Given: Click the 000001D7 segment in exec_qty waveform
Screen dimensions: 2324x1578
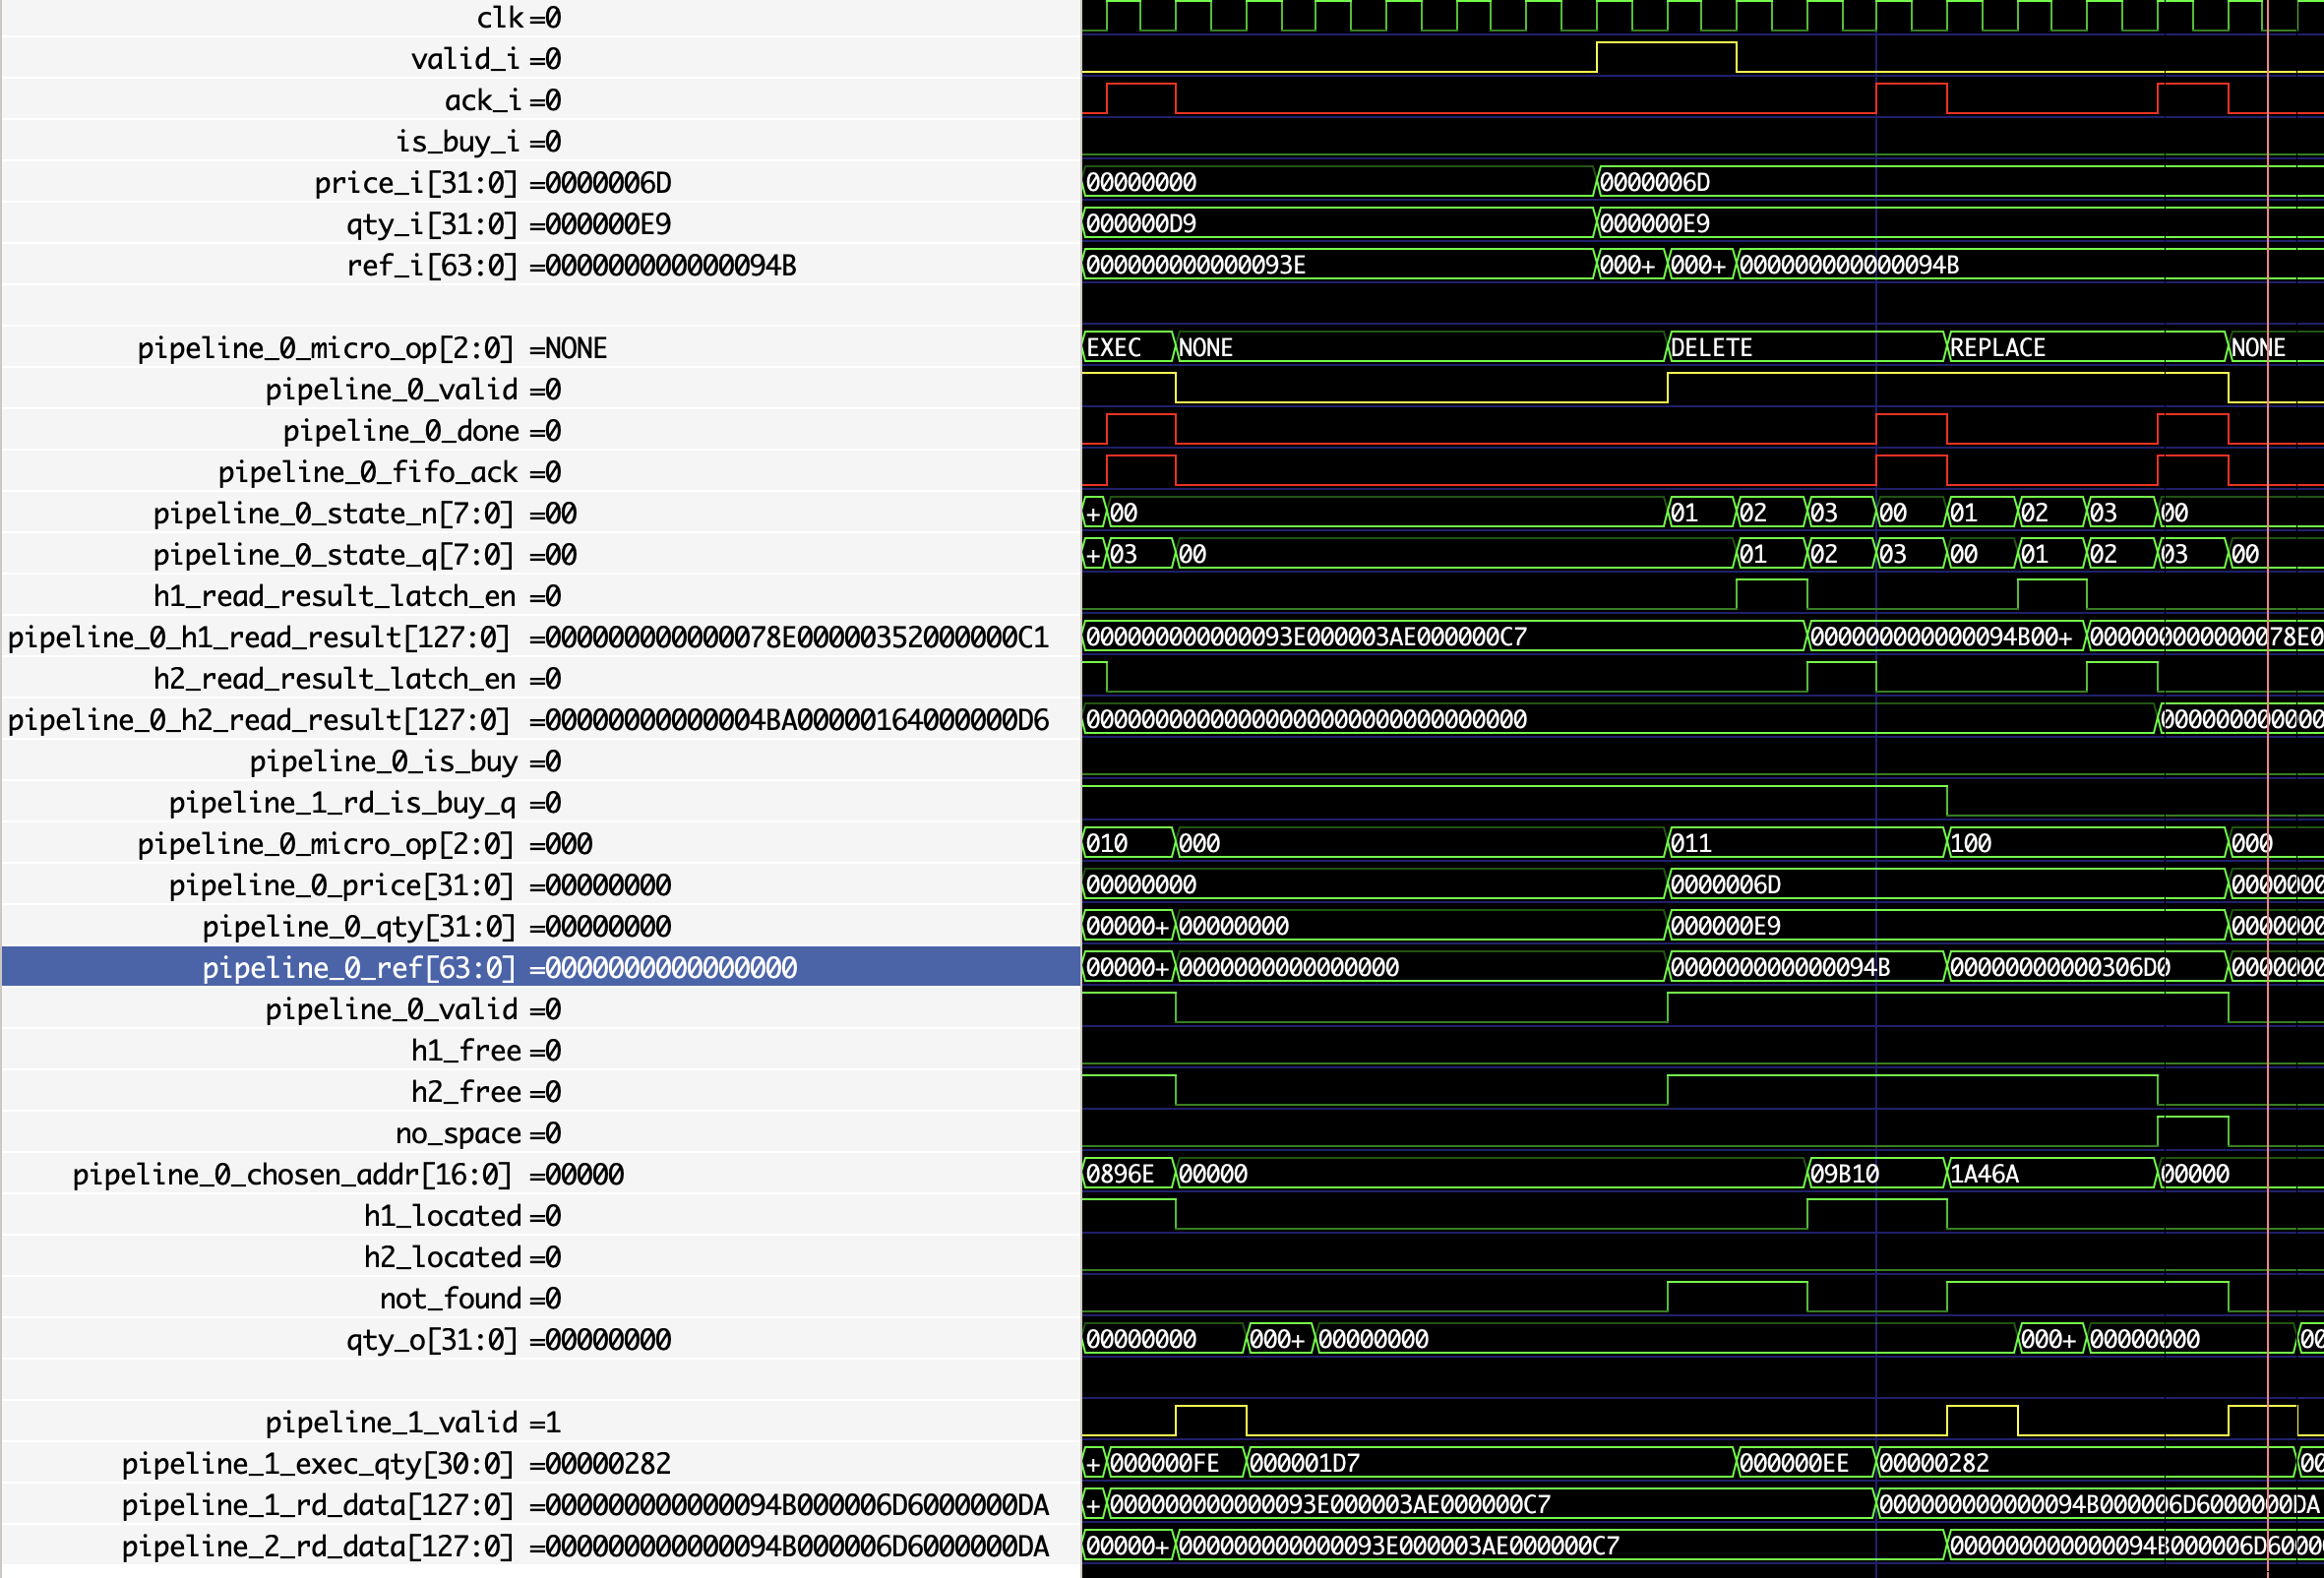Looking at the screenshot, I should 1490,1463.
